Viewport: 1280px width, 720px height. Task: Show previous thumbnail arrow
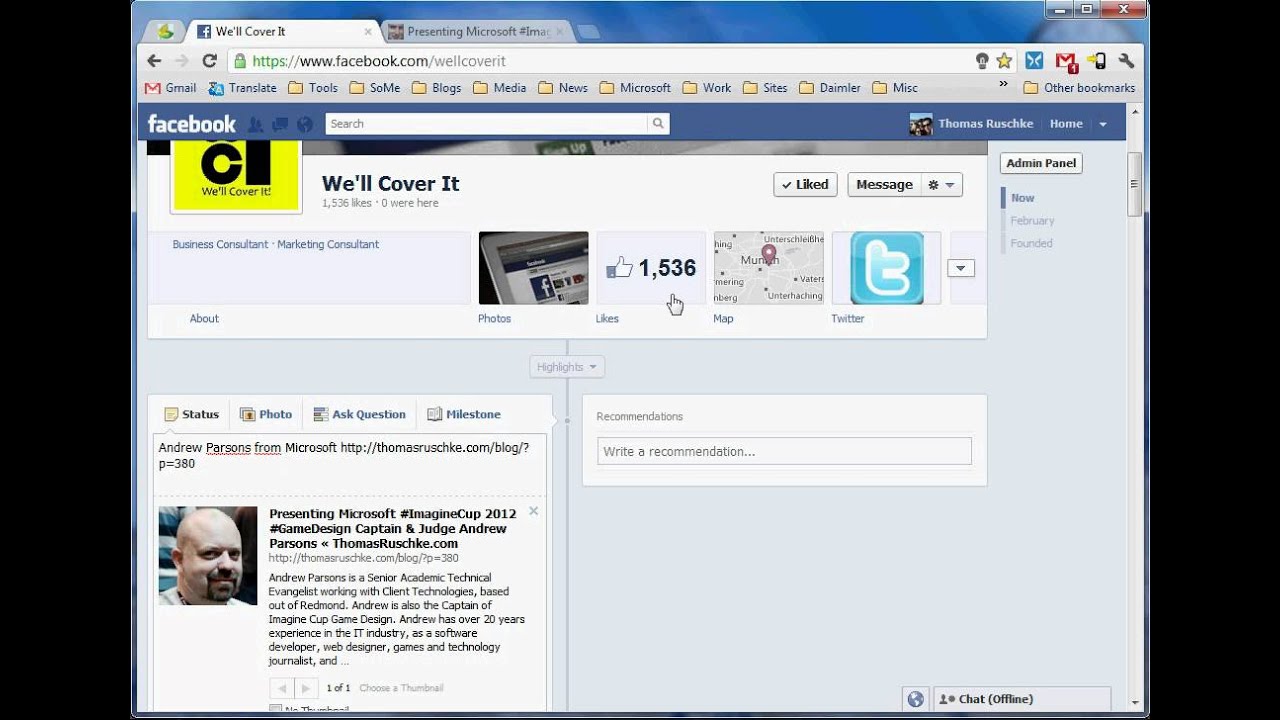point(282,688)
